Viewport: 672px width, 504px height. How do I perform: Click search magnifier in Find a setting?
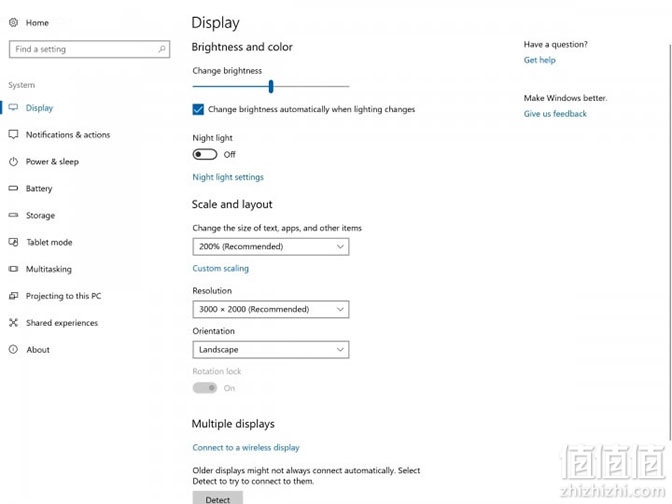tap(162, 49)
